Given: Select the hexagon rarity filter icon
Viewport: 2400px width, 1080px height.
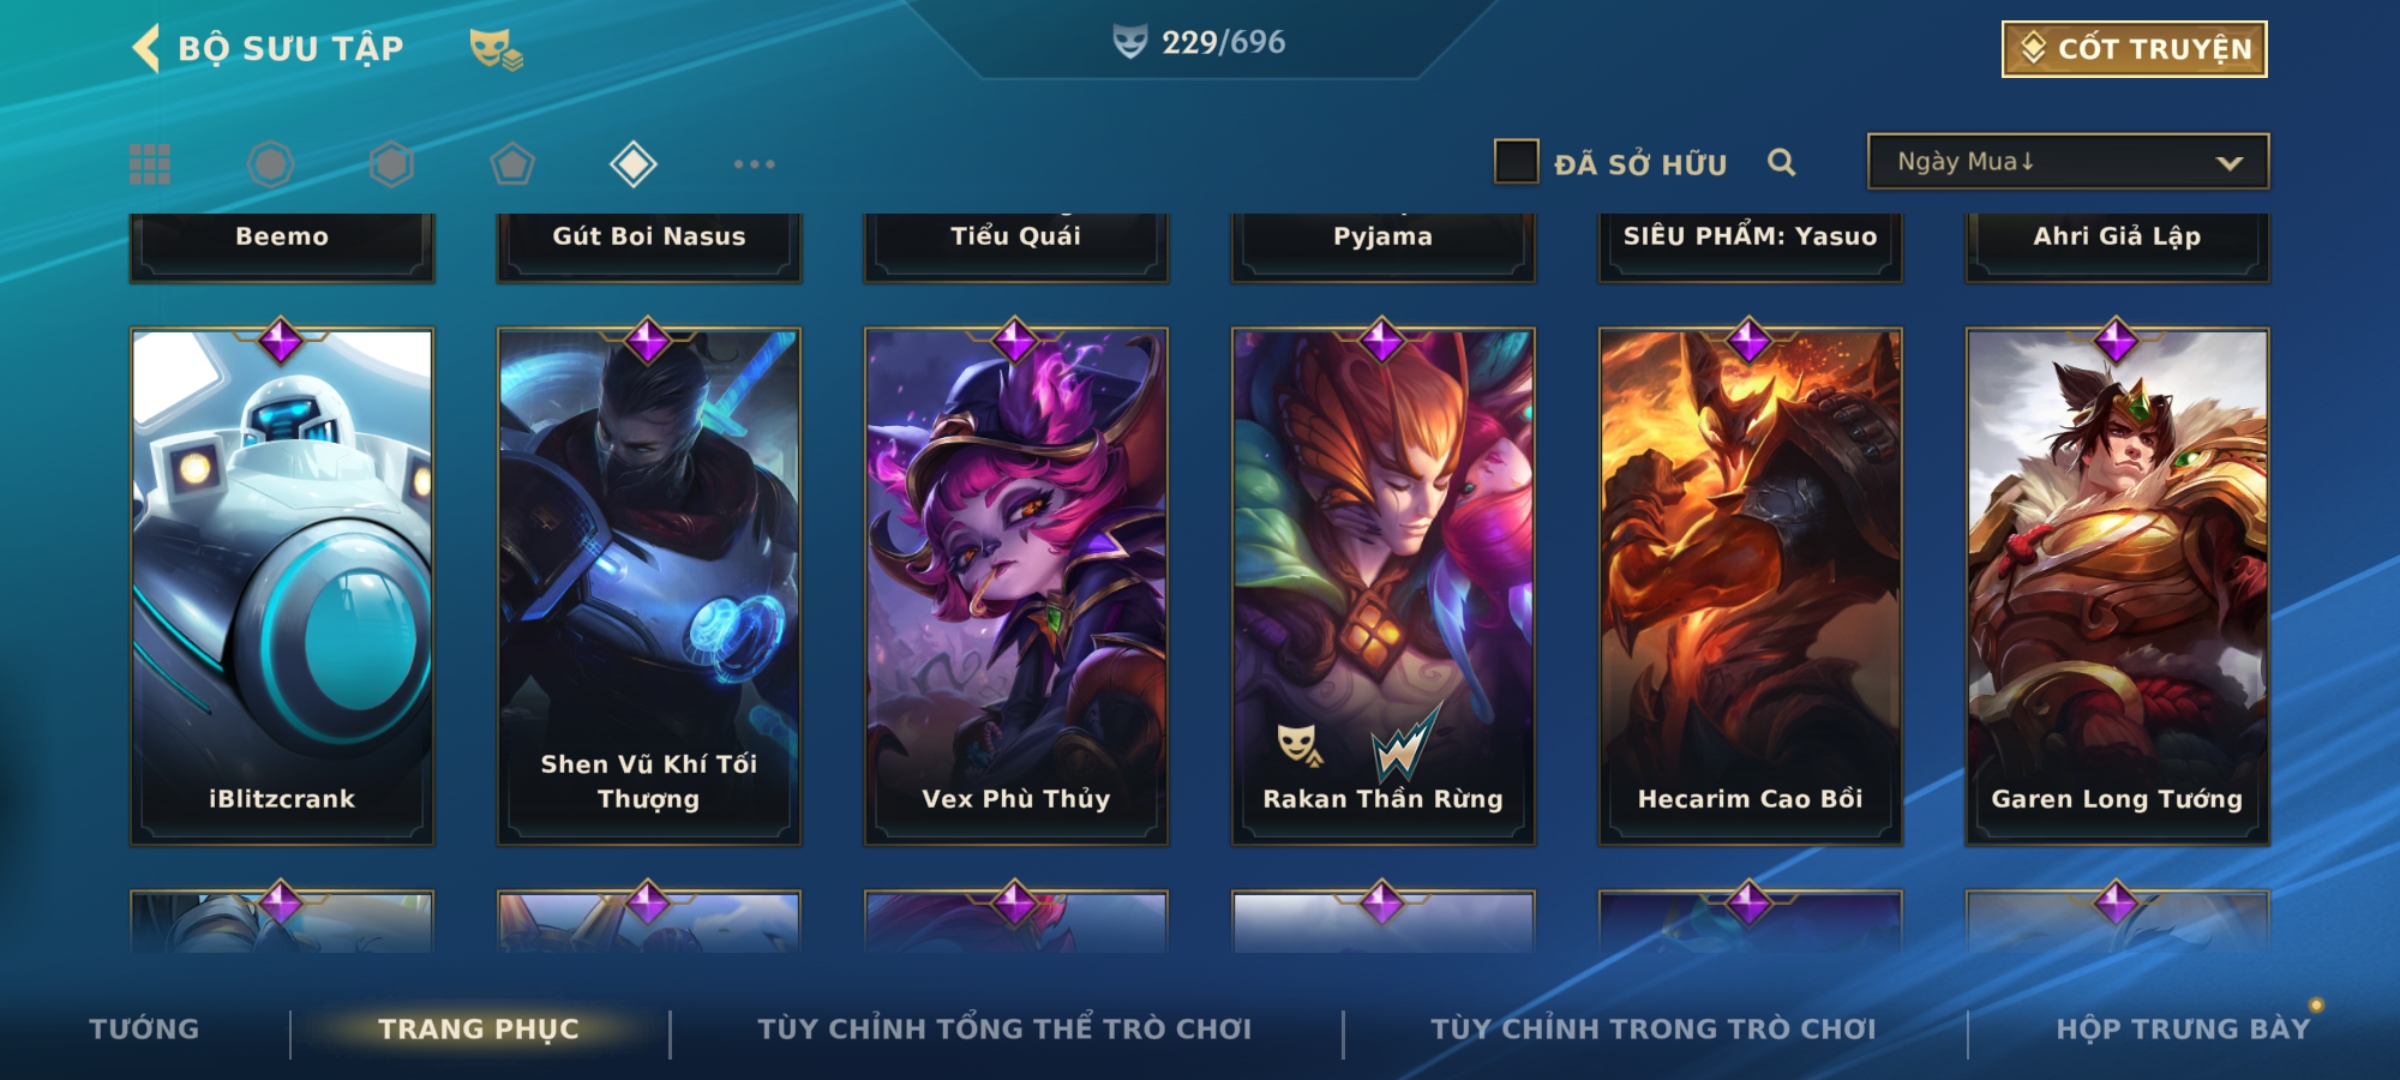Looking at the screenshot, I should point(391,164).
